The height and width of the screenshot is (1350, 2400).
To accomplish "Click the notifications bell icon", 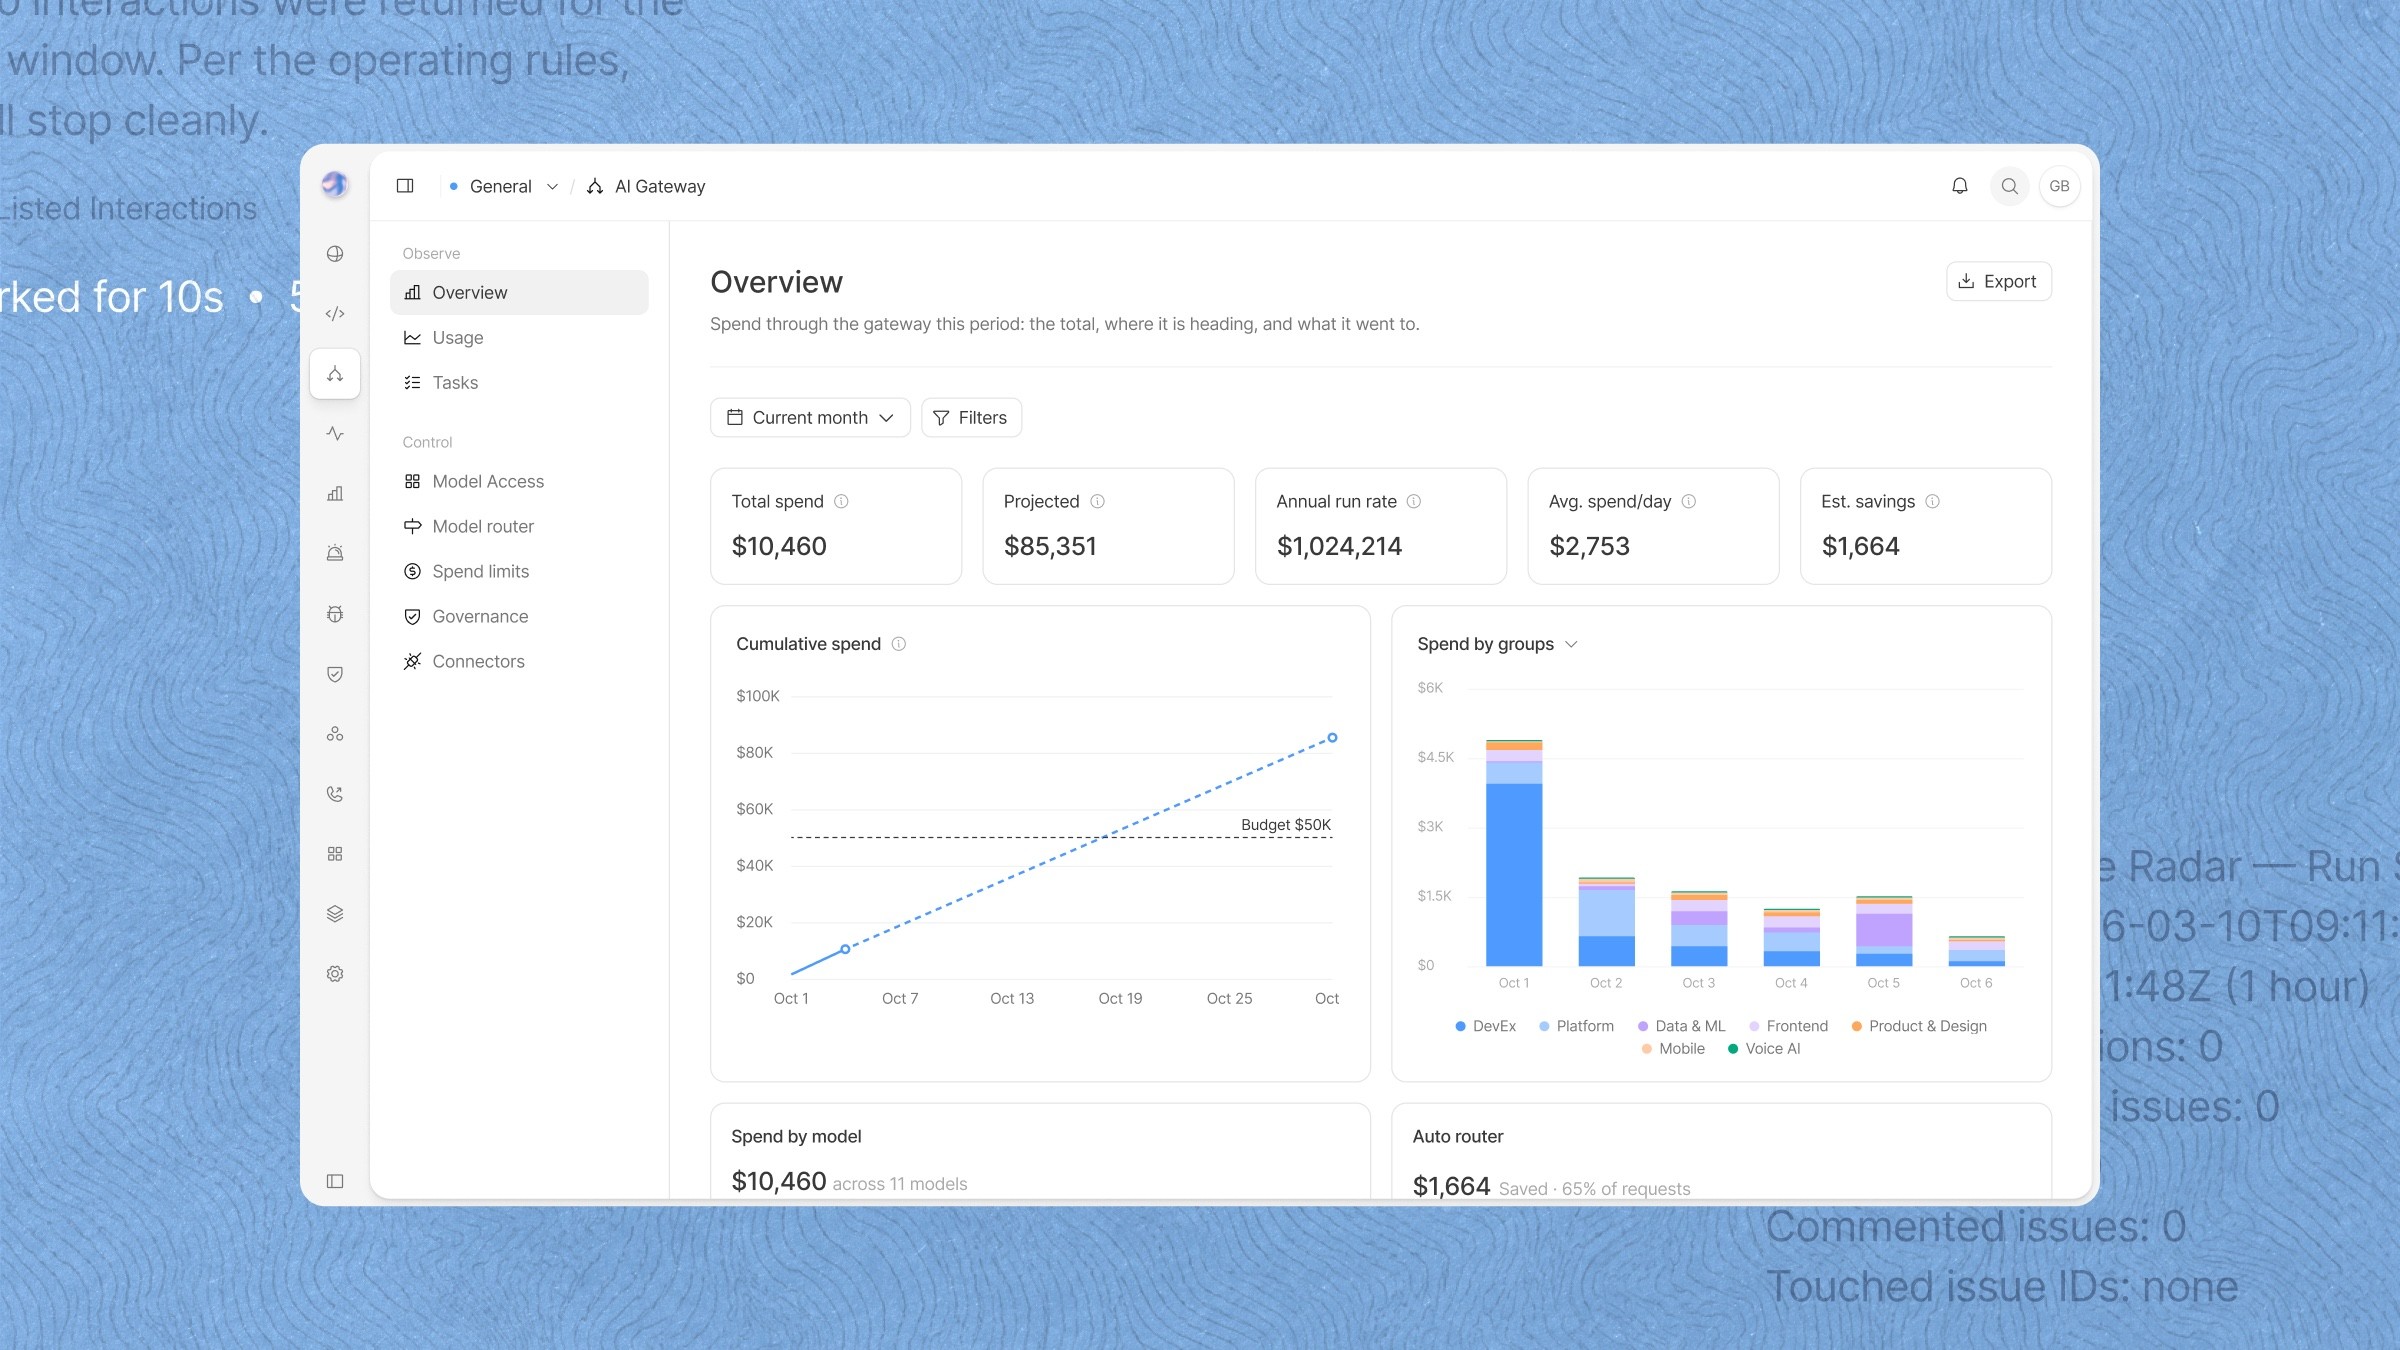I will pos(1960,186).
